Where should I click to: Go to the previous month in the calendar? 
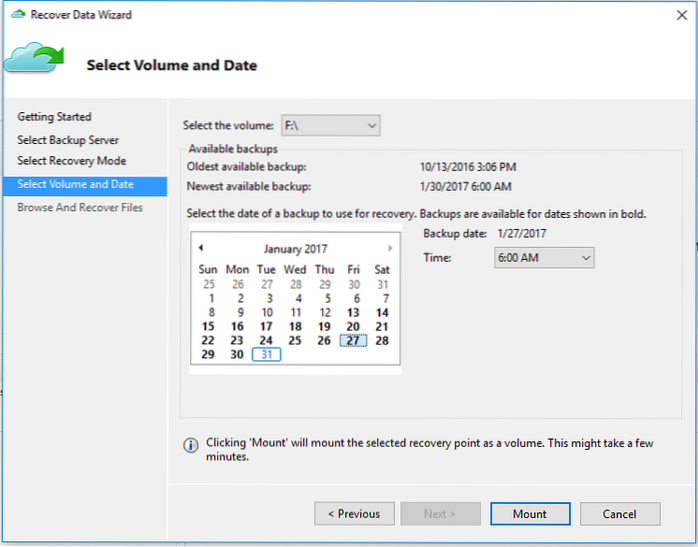(201, 247)
